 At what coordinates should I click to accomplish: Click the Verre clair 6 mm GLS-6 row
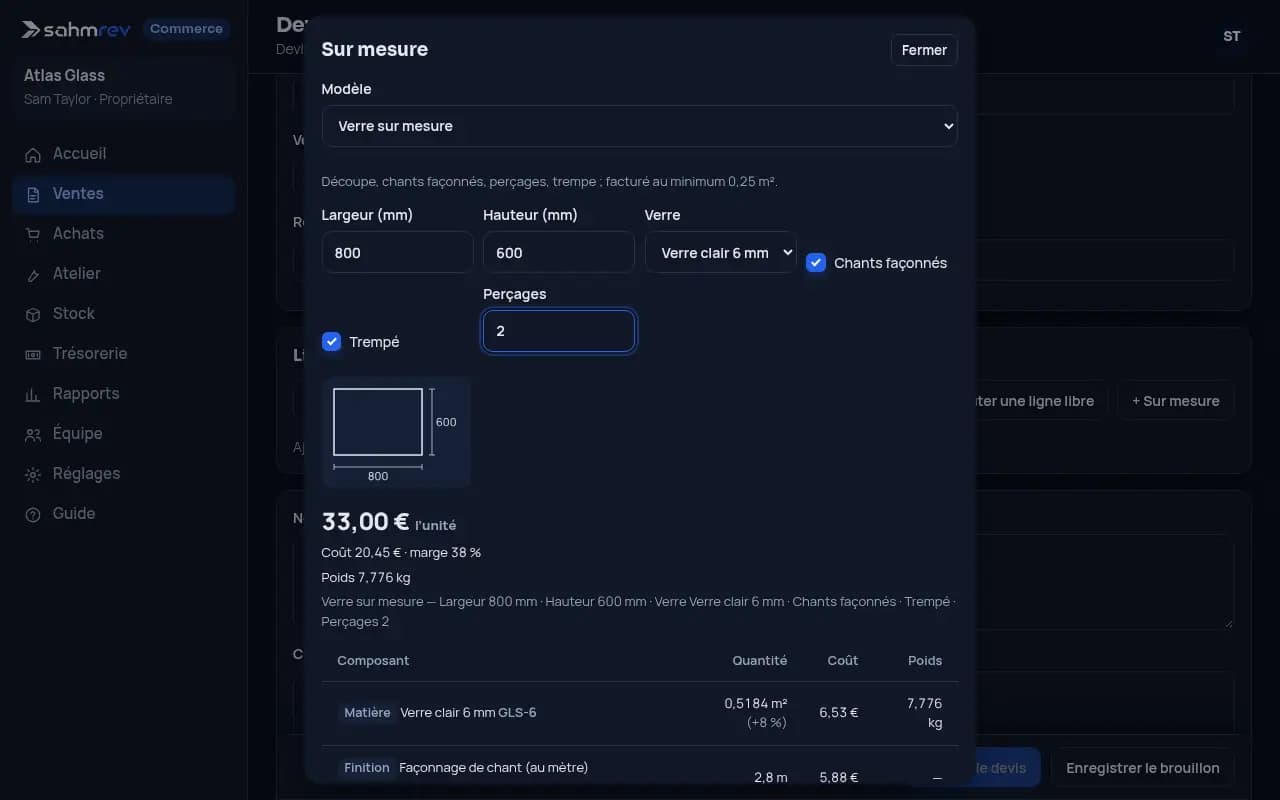[x=639, y=713]
